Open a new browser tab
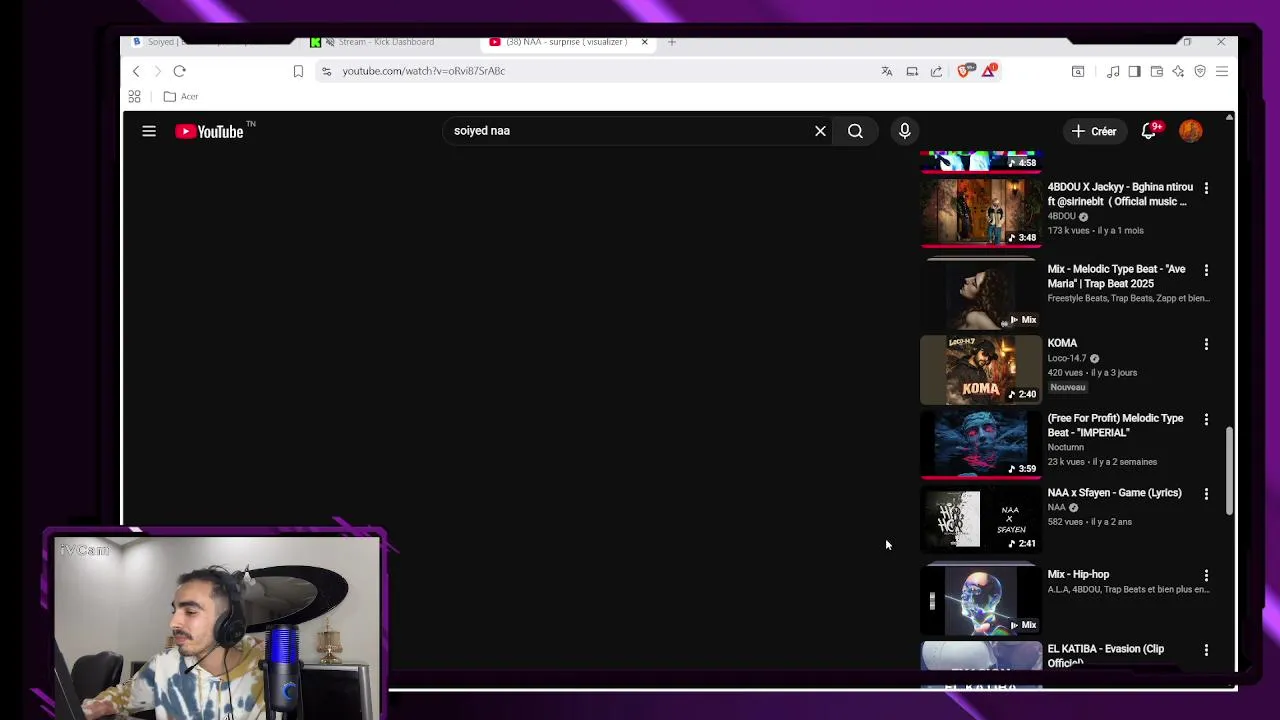 pos(672,42)
